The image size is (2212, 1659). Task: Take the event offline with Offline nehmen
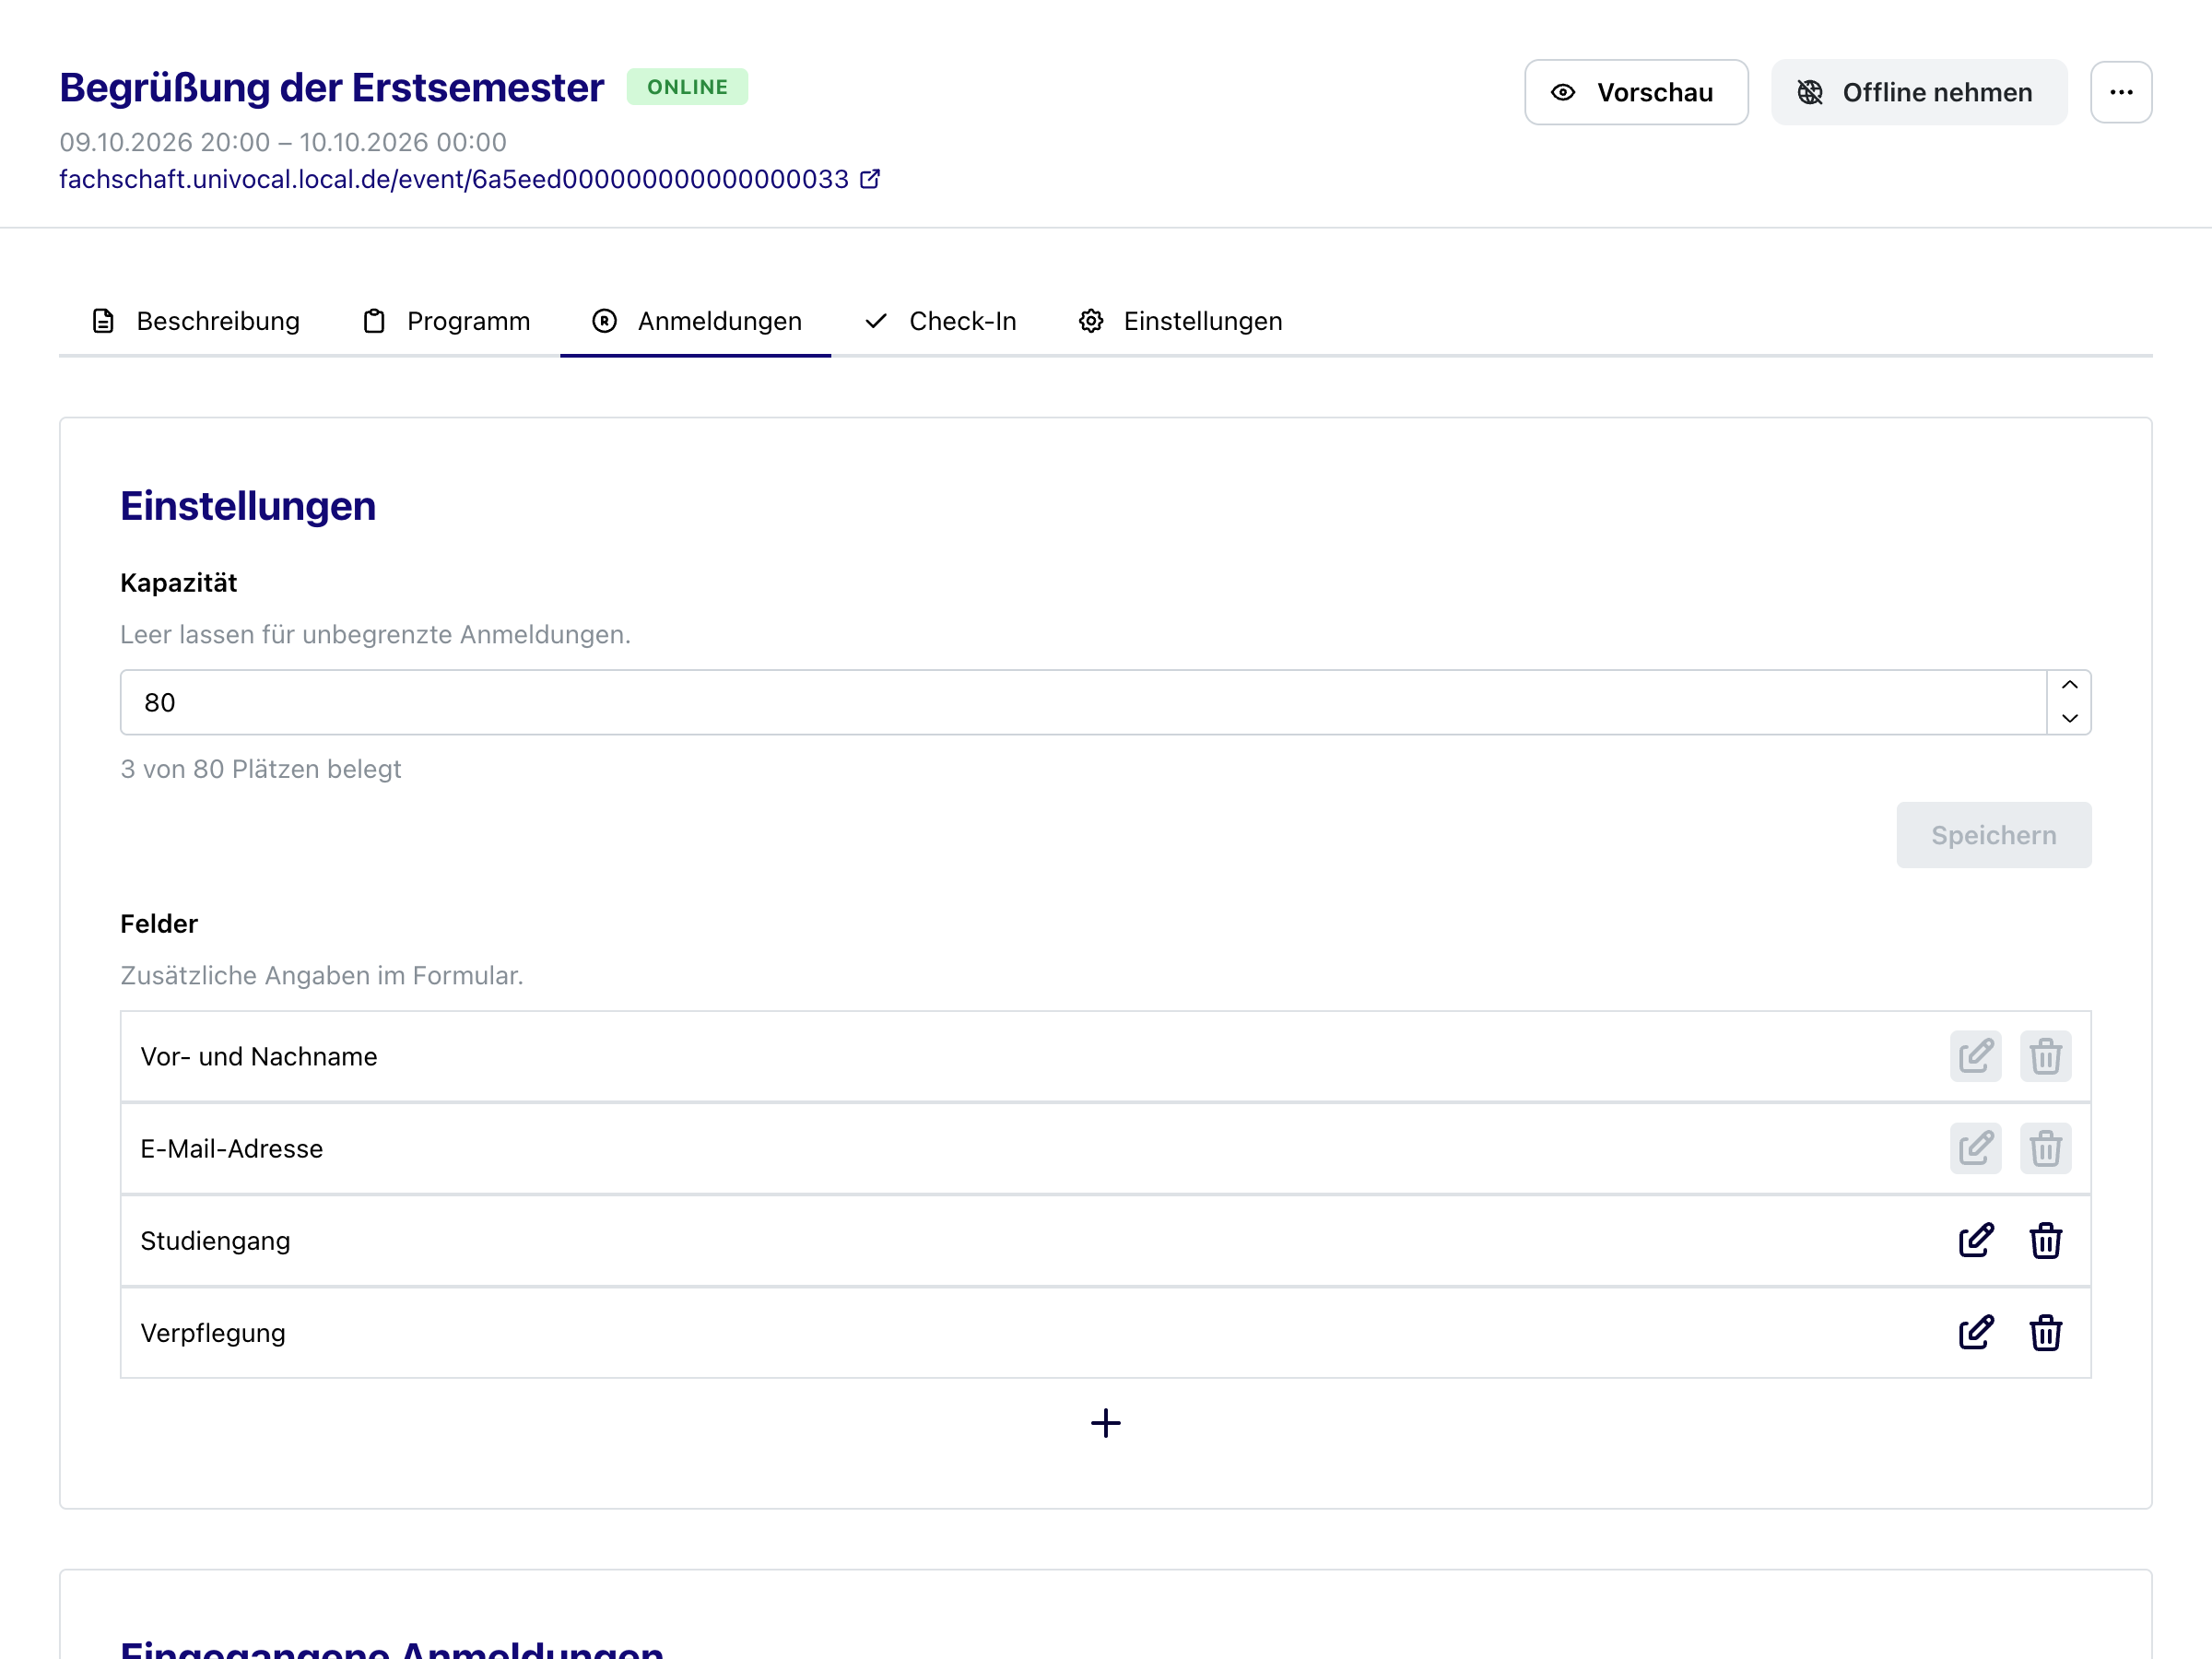(1919, 92)
